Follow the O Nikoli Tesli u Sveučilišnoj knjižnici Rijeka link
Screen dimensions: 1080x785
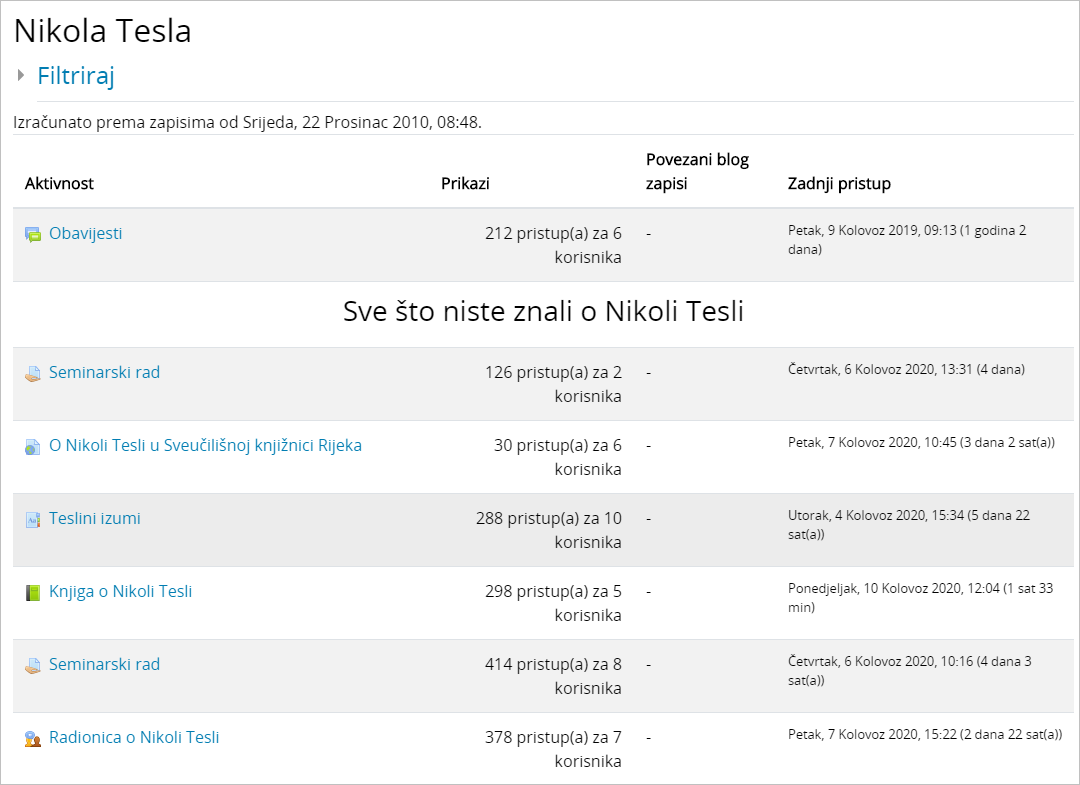point(205,445)
